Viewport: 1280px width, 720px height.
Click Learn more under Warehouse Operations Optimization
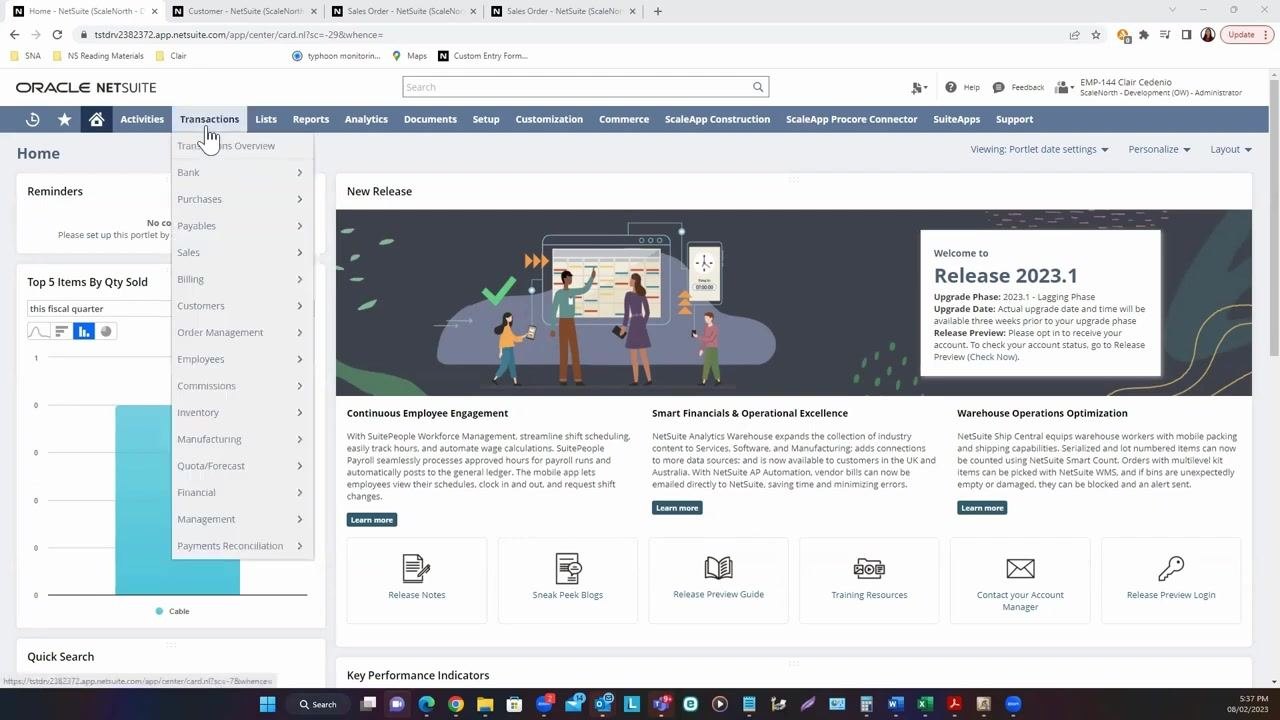click(x=982, y=508)
